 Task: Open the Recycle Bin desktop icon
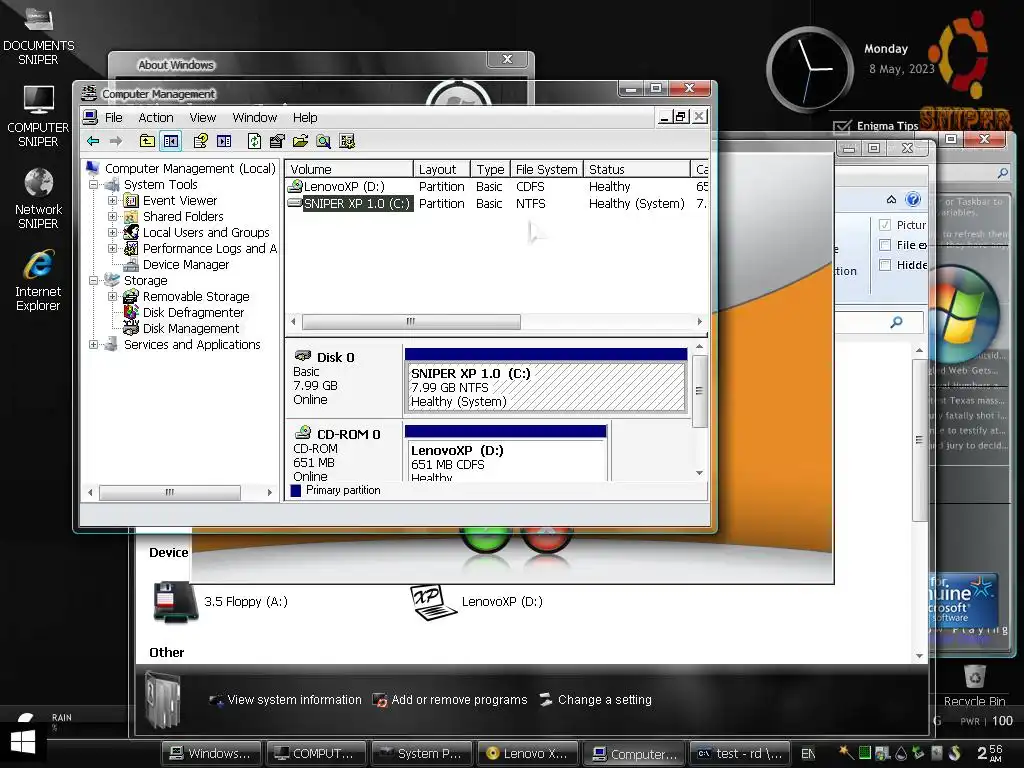tap(974, 686)
